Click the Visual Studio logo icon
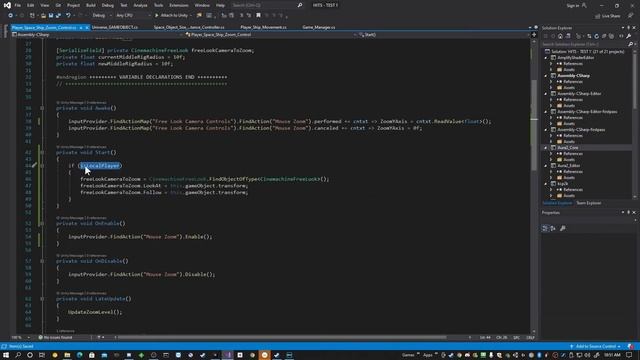This screenshot has height=360, width=640. tap(7, 5)
